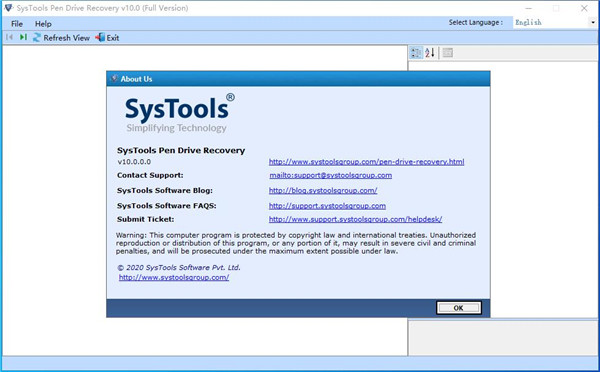600x372 pixels.
Task: Click the Exit label in the toolbar
Action: [113, 38]
